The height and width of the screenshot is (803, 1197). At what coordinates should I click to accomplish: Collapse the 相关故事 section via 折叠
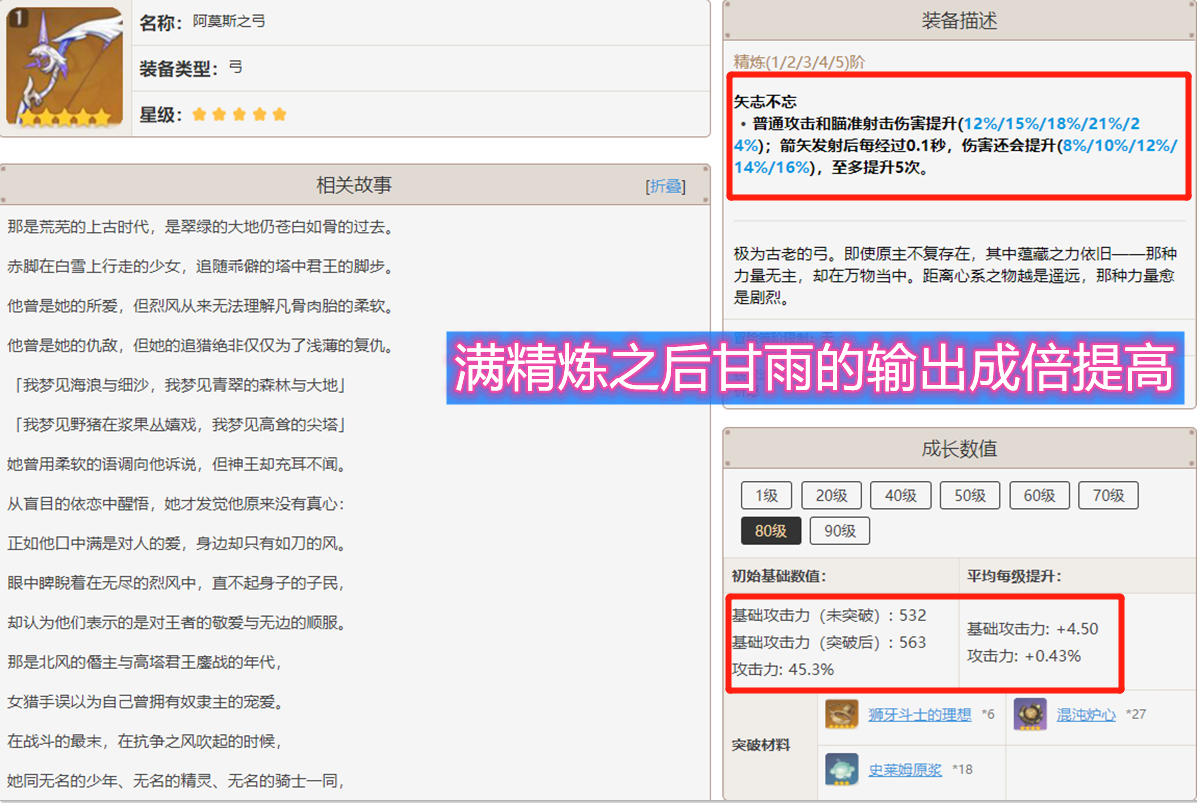tap(666, 187)
